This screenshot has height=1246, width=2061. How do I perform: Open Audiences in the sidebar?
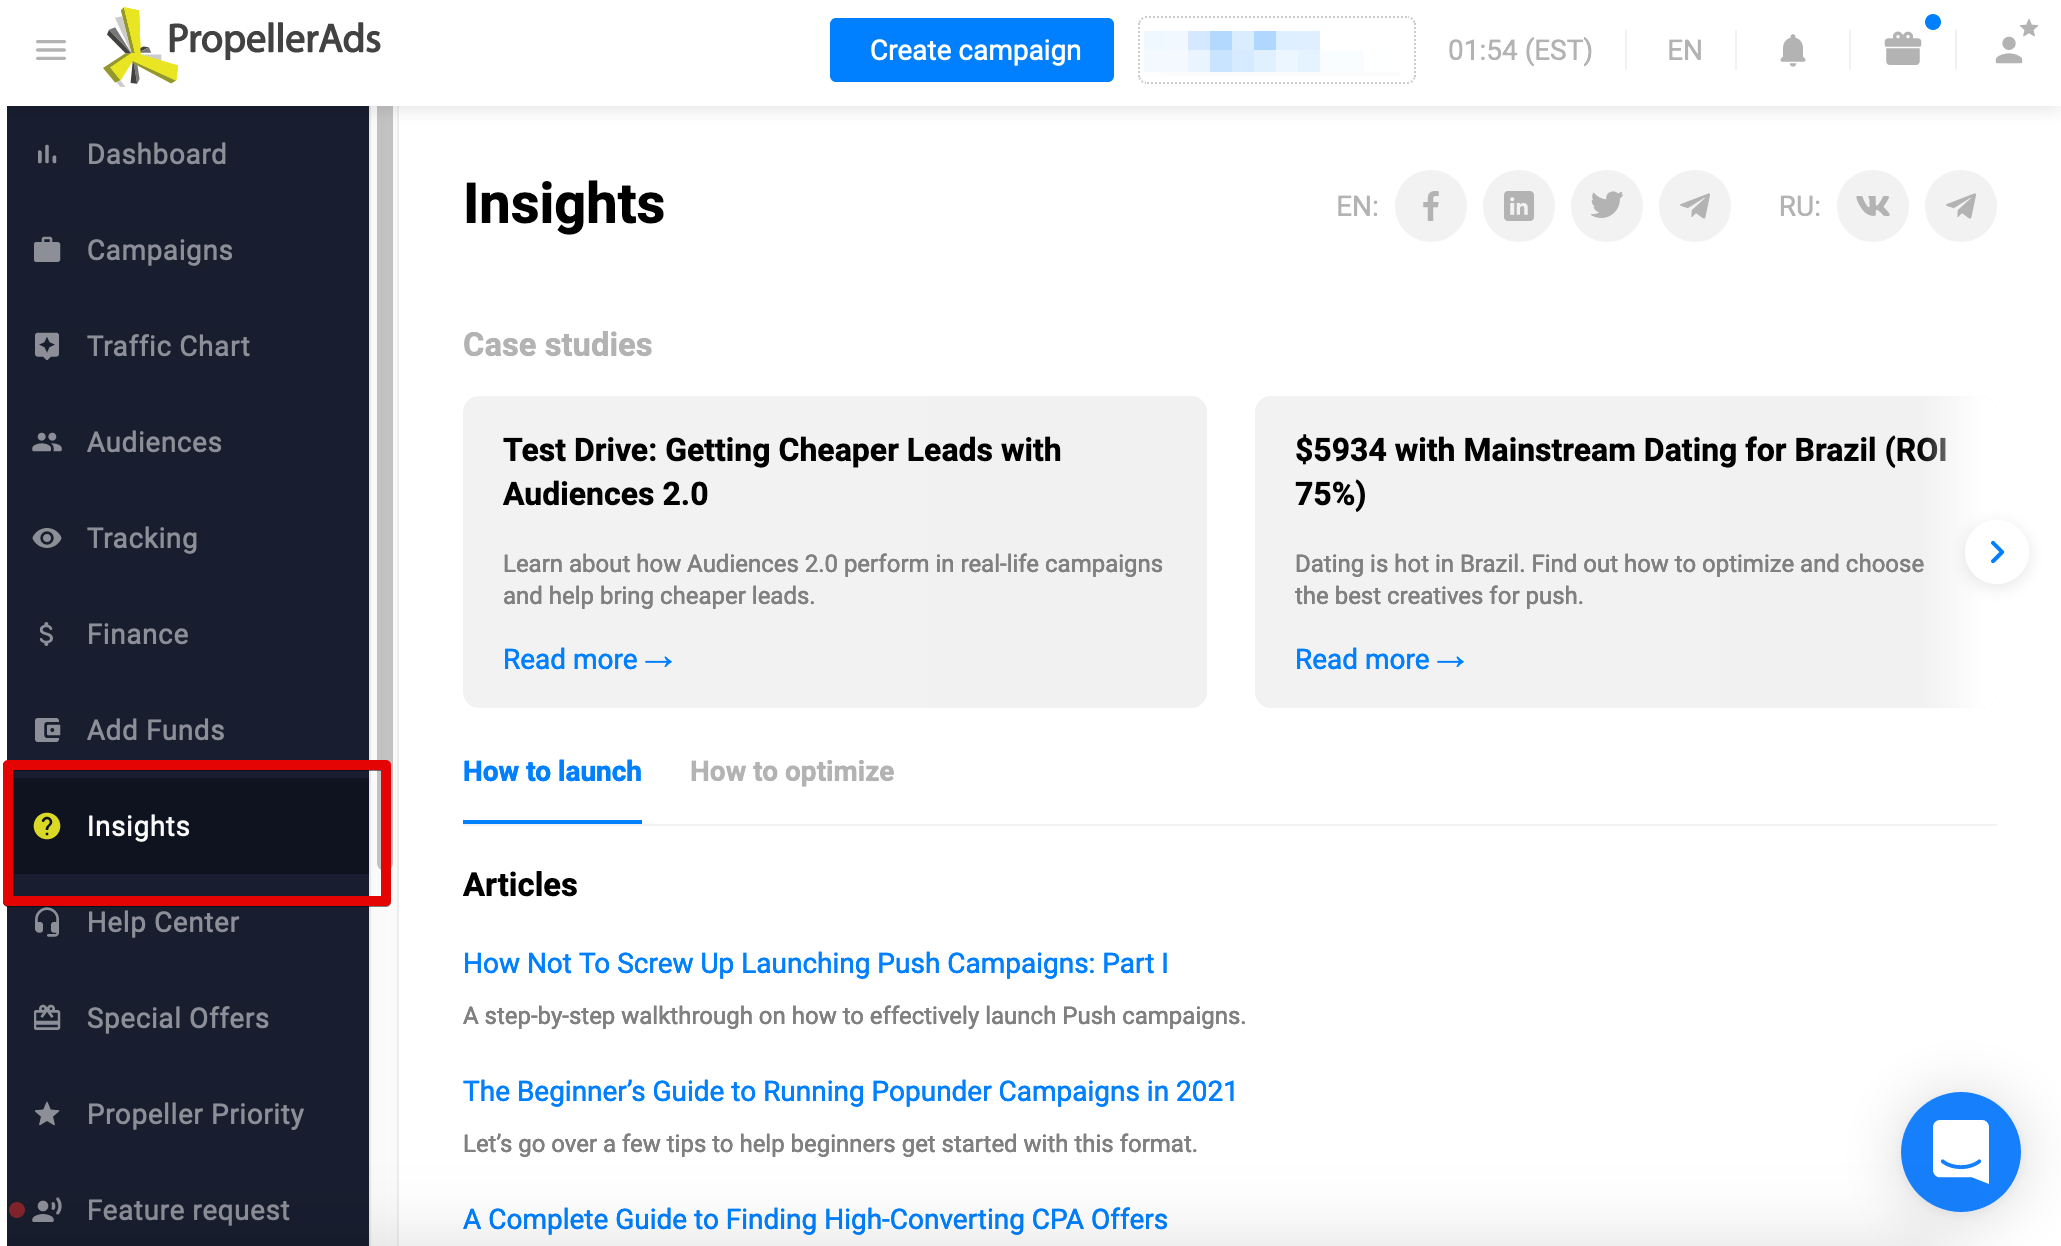(x=188, y=442)
